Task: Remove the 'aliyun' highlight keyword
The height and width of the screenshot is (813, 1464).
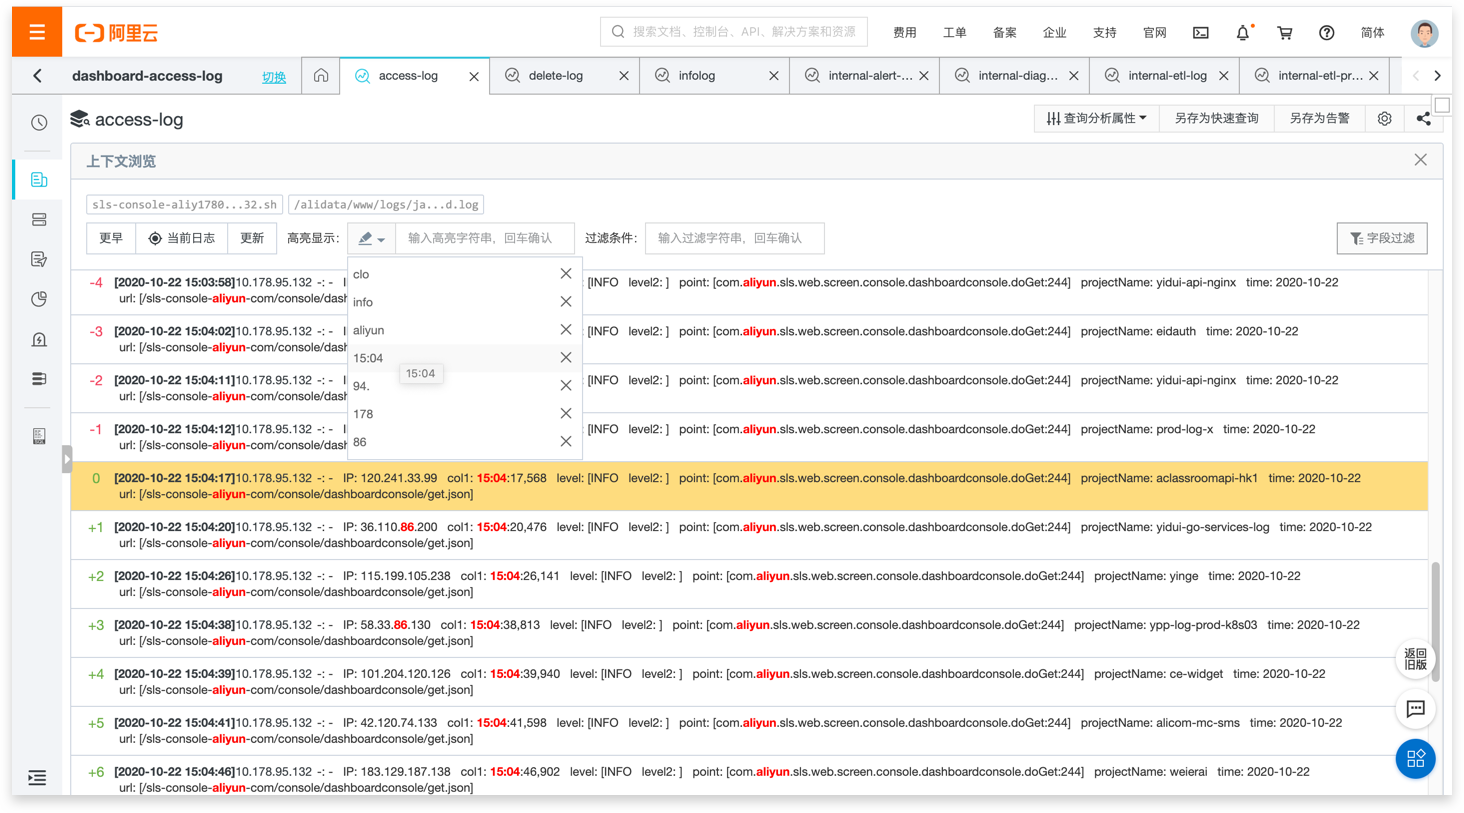Action: click(x=566, y=330)
